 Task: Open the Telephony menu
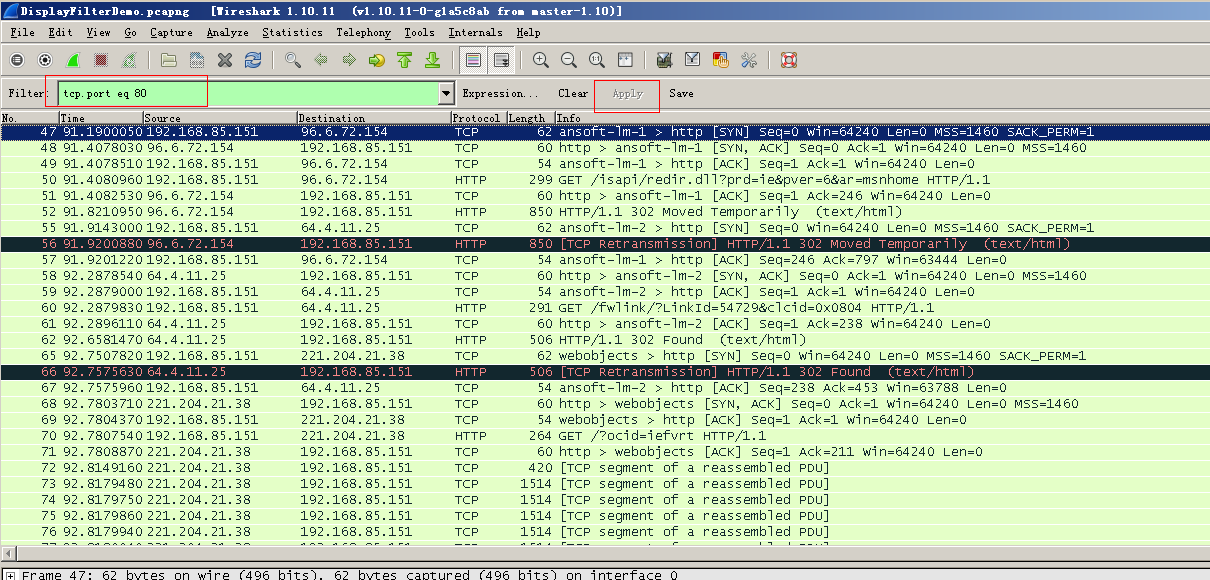(364, 32)
